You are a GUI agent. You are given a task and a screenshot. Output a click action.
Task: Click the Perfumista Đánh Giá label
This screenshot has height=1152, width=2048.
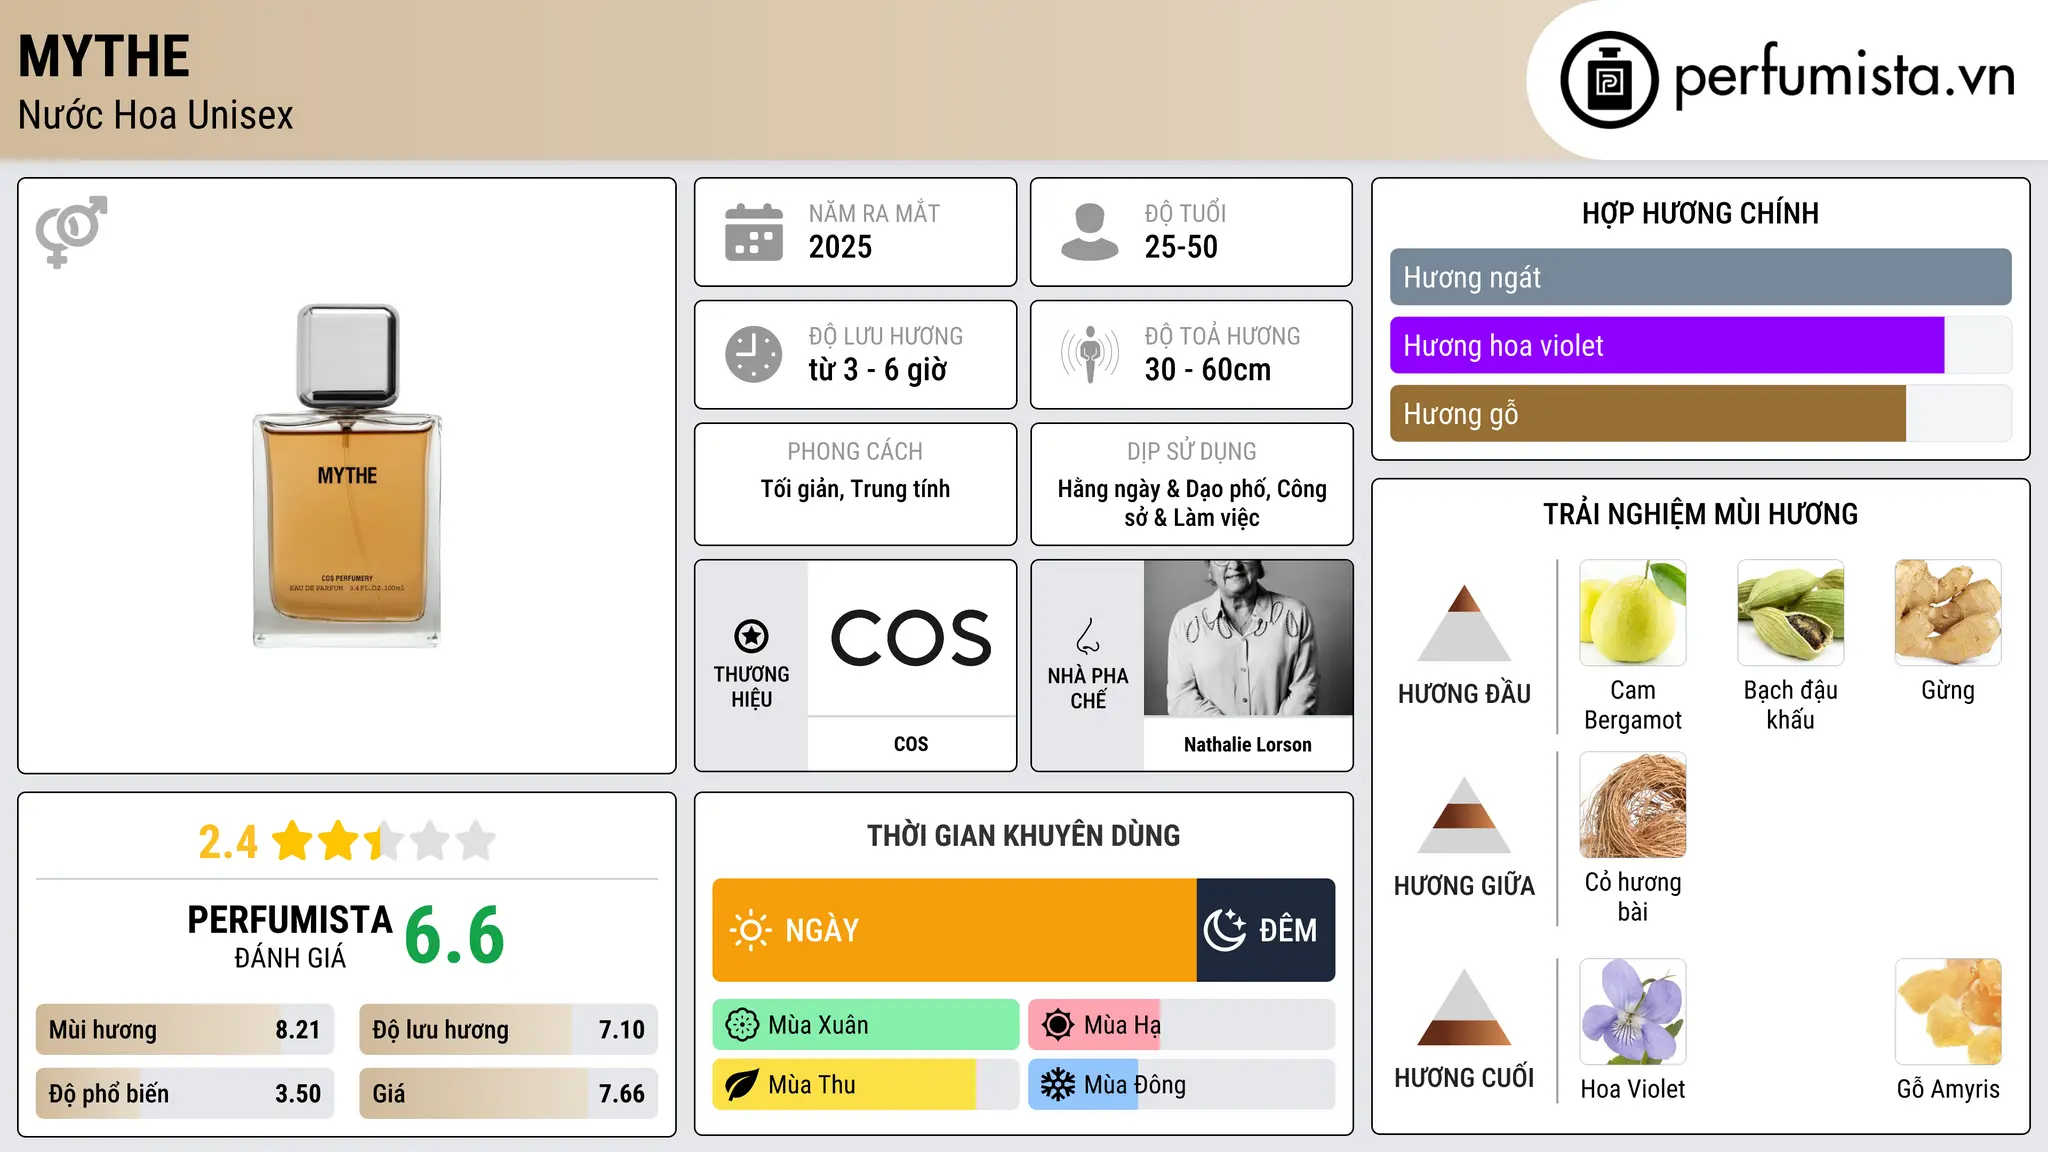pyautogui.click(x=290, y=936)
